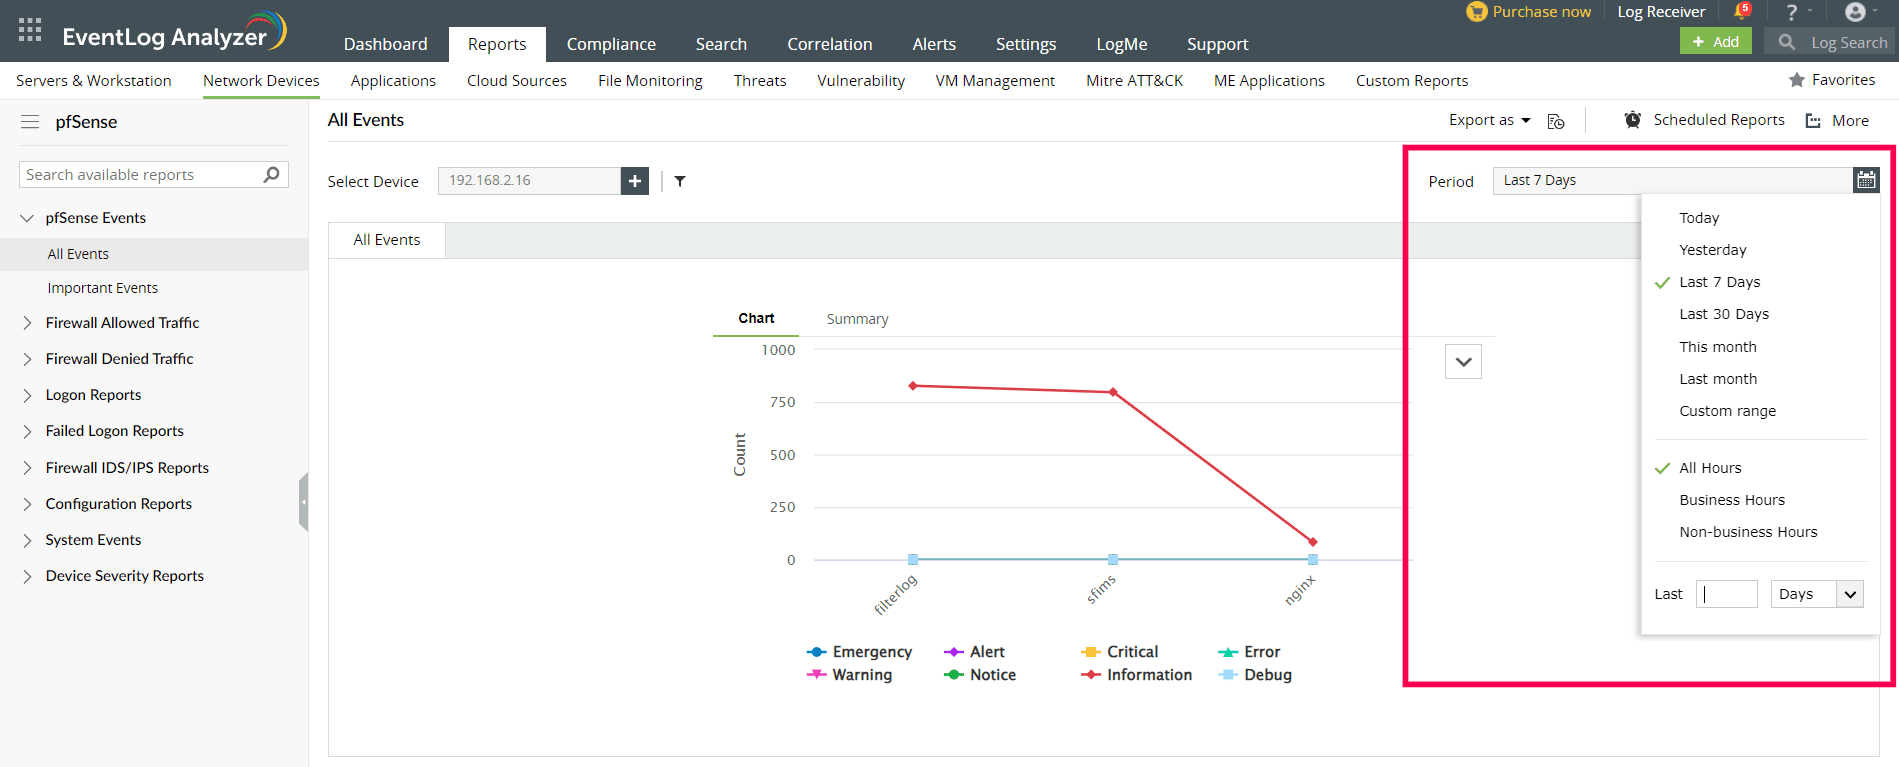
Task: Focus the Search available reports field
Action: tap(154, 175)
